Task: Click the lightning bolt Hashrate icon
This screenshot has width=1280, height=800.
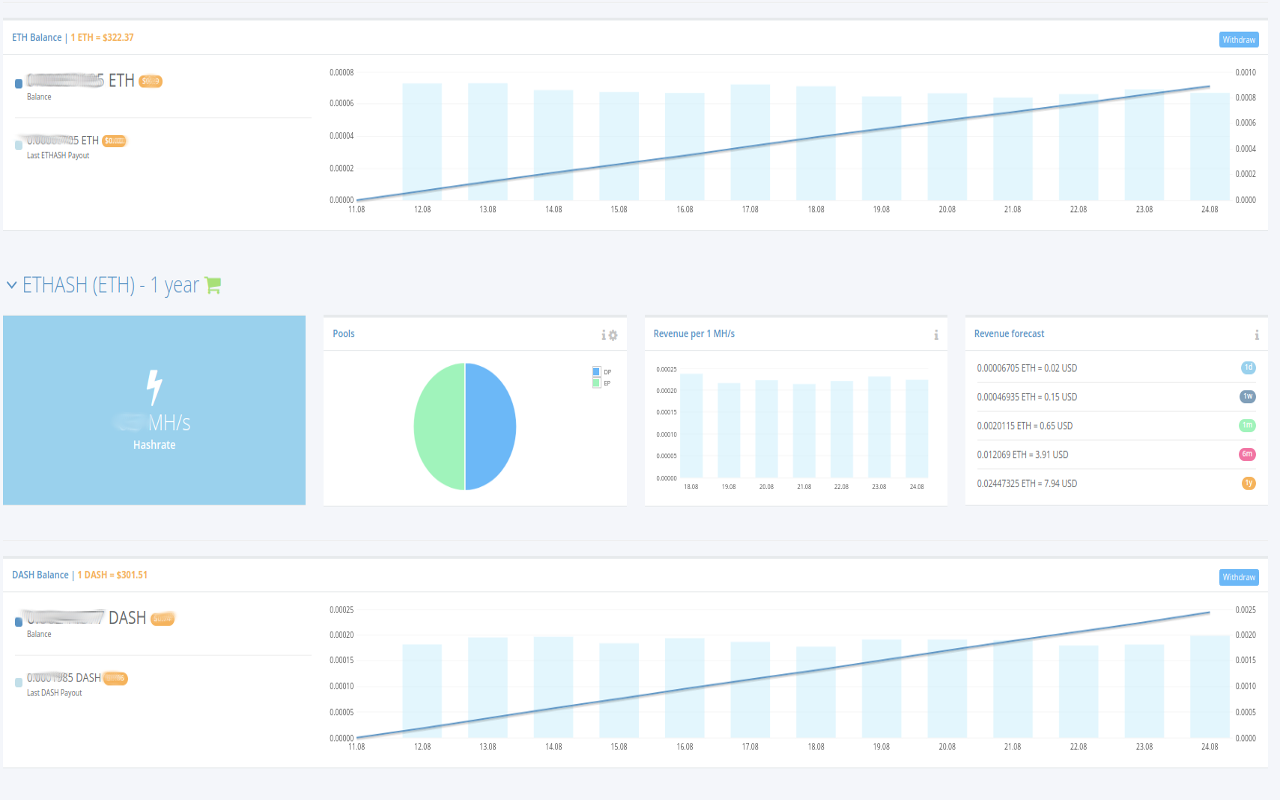Action: (154, 388)
